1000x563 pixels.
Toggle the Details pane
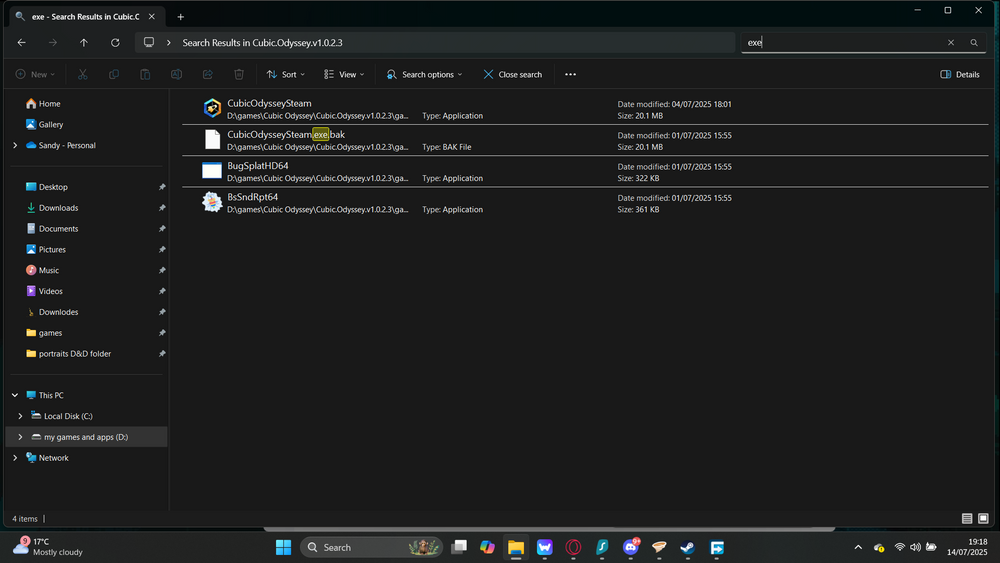[x=960, y=75]
